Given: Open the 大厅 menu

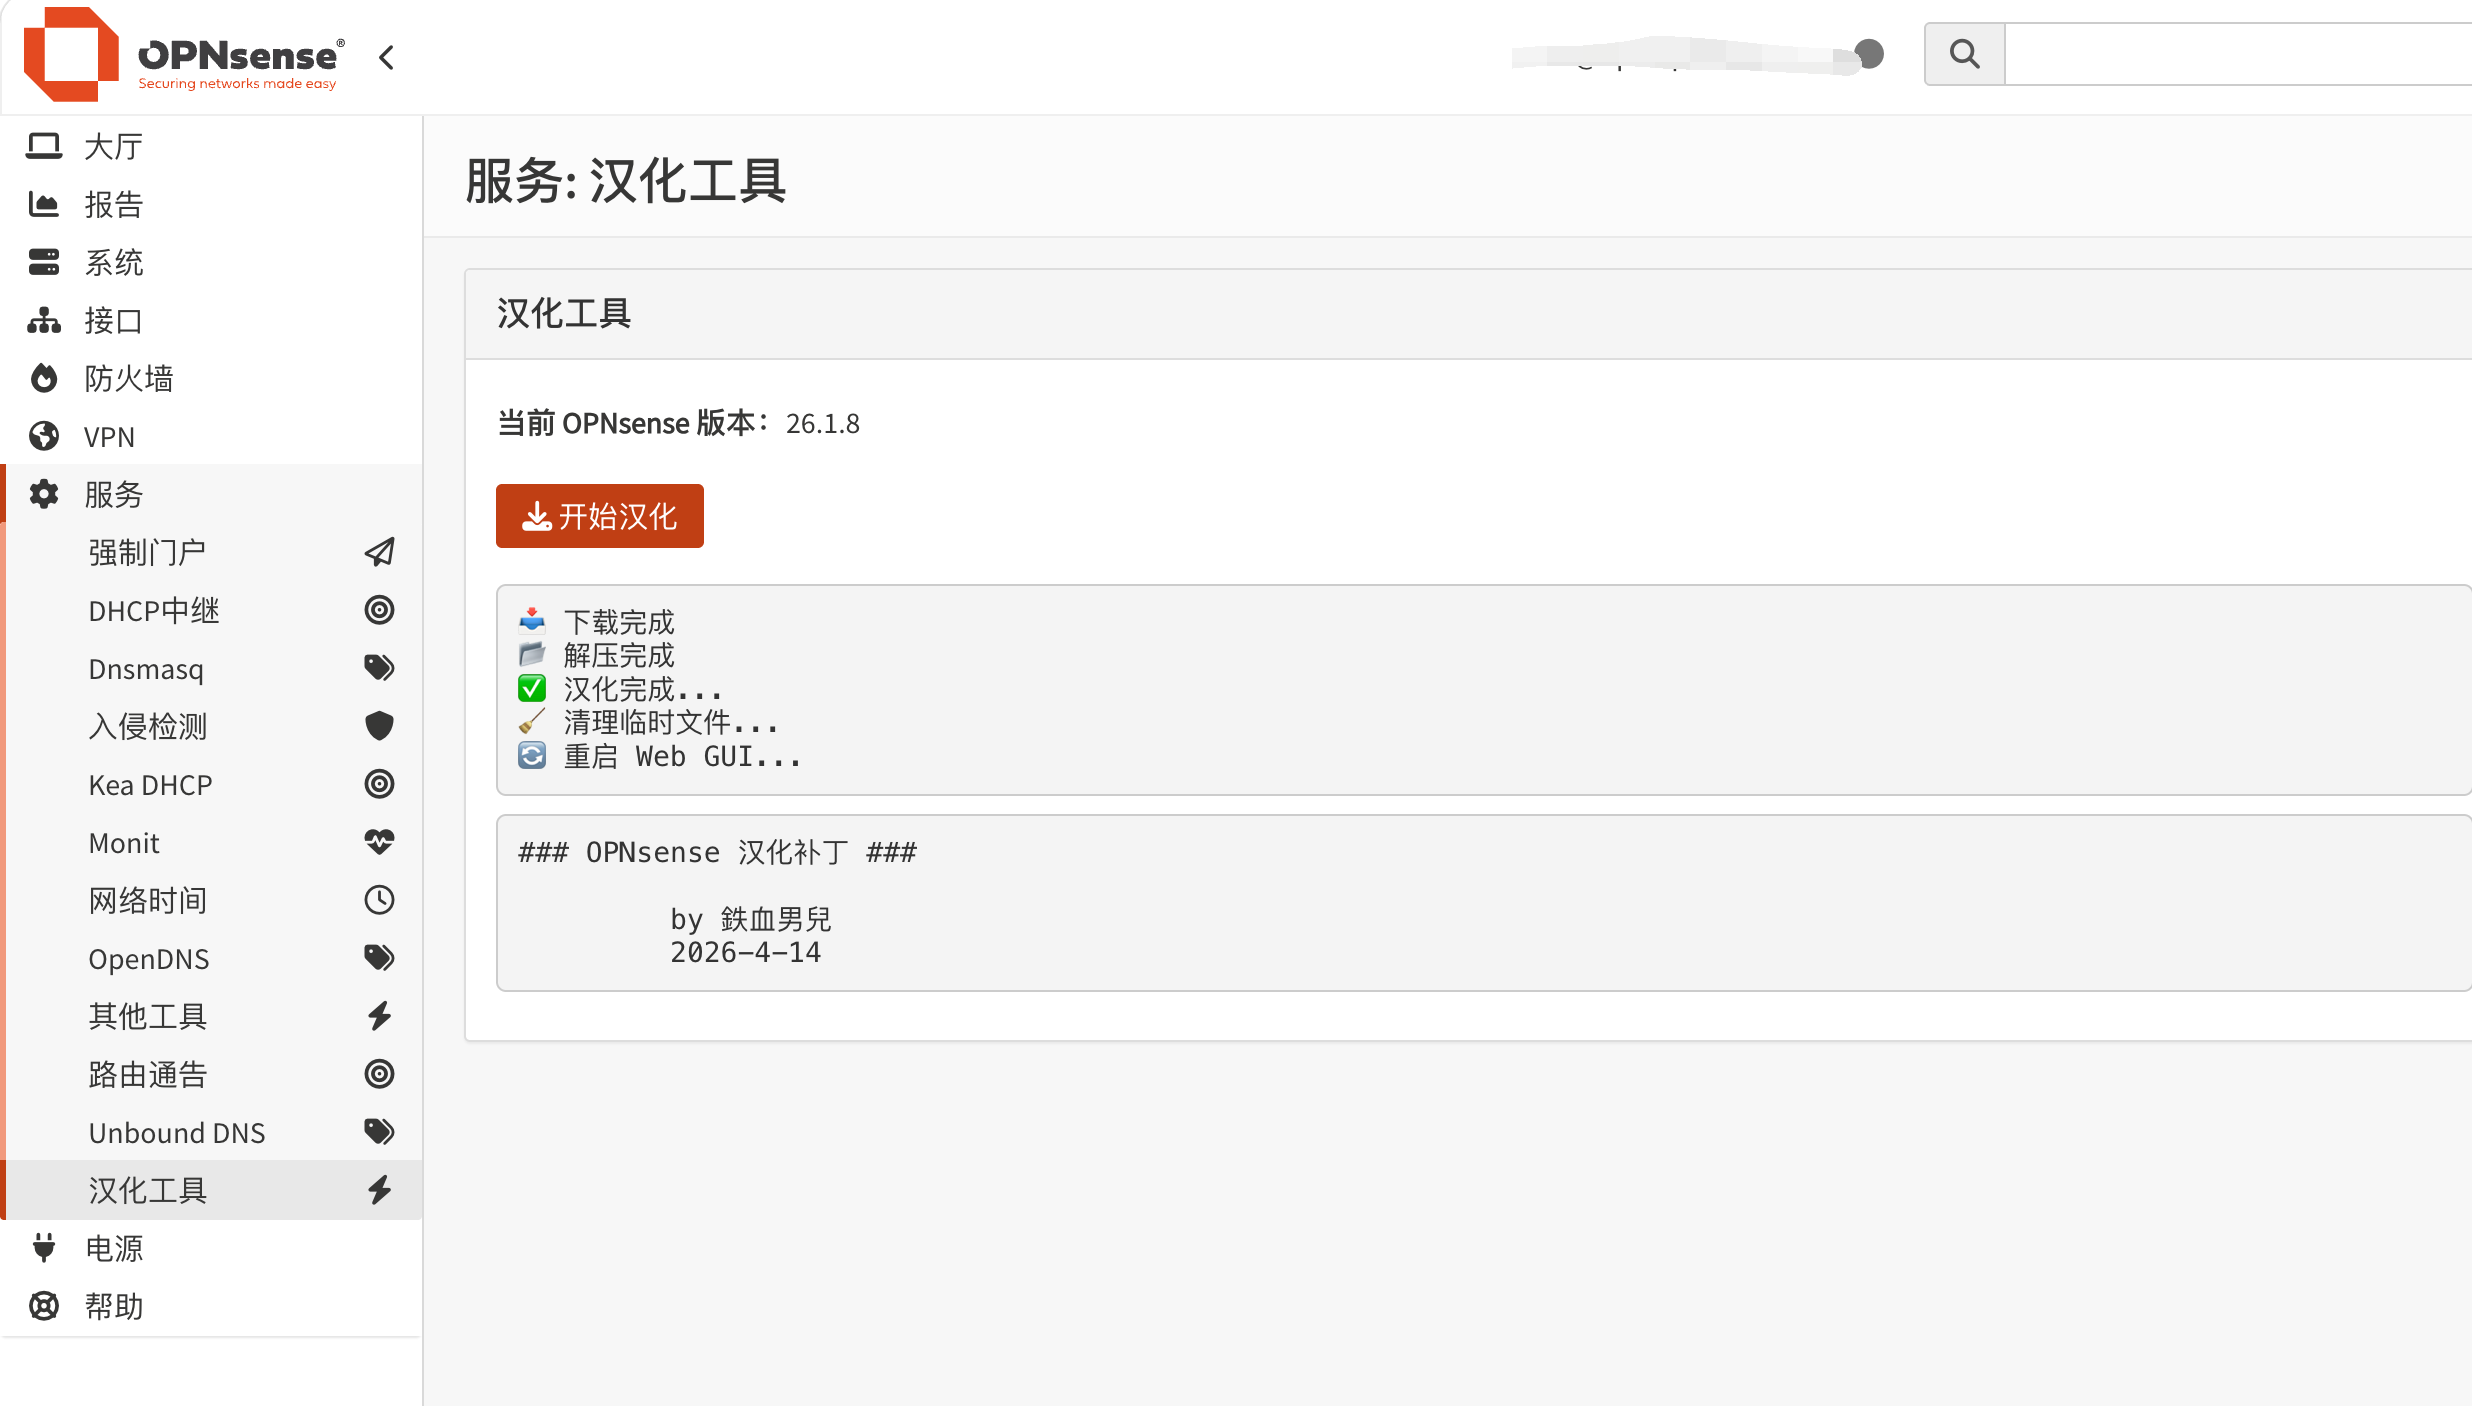Looking at the screenshot, I should (211, 147).
